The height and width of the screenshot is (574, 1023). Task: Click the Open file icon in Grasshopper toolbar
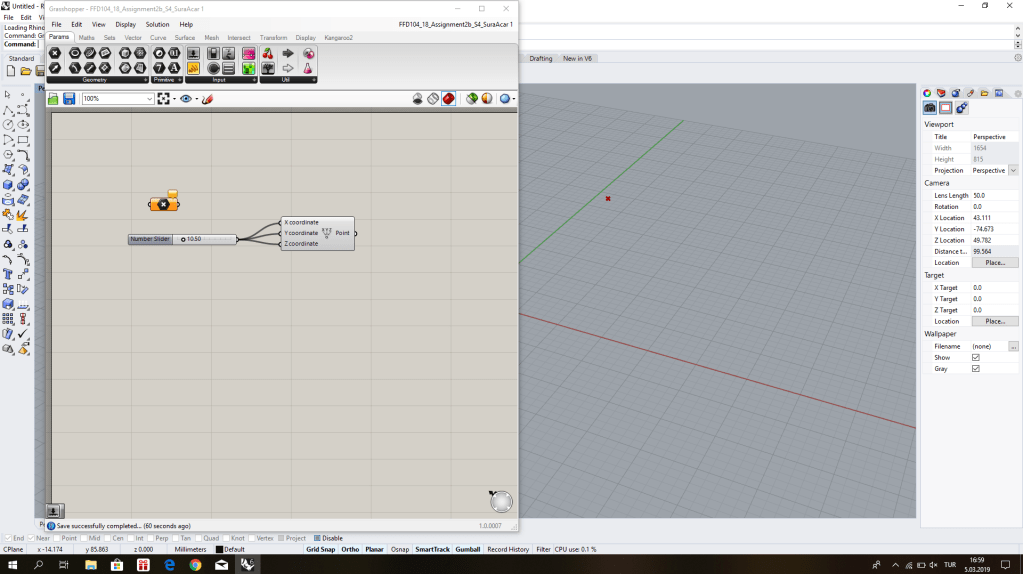(54, 99)
